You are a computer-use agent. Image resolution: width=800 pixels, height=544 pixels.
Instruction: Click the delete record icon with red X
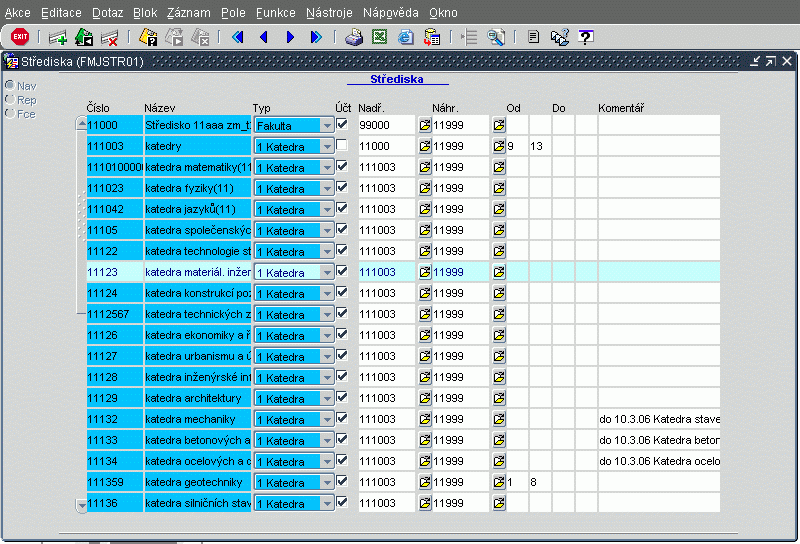coord(110,37)
